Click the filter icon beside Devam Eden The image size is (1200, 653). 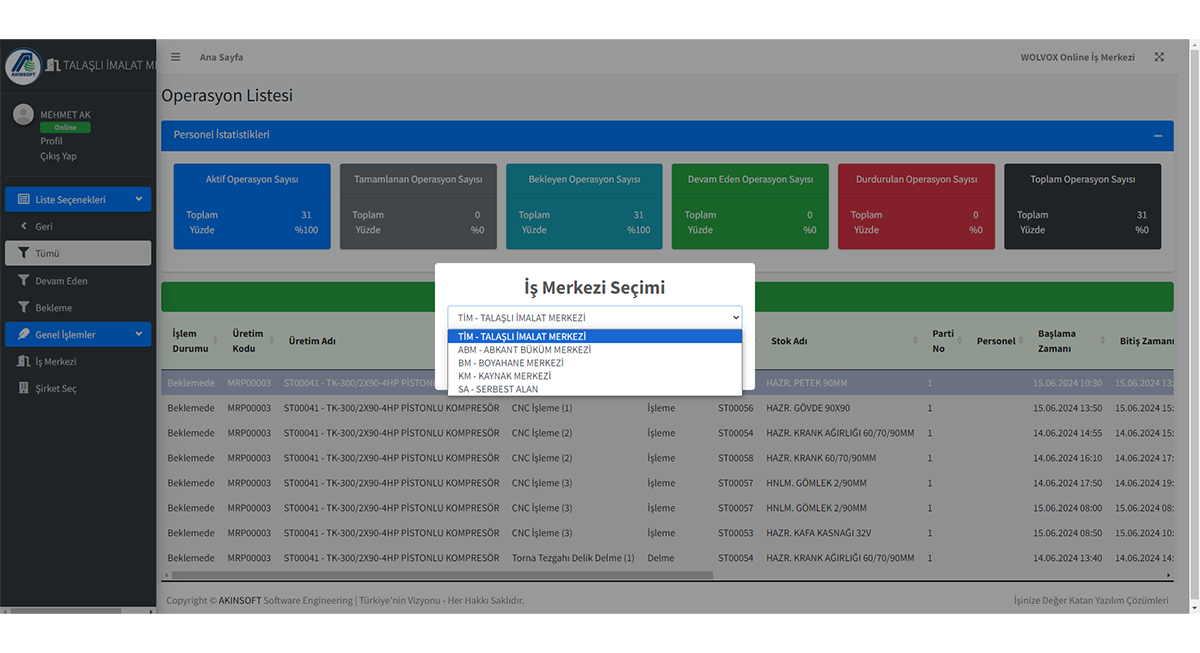pyautogui.click(x=24, y=281)
